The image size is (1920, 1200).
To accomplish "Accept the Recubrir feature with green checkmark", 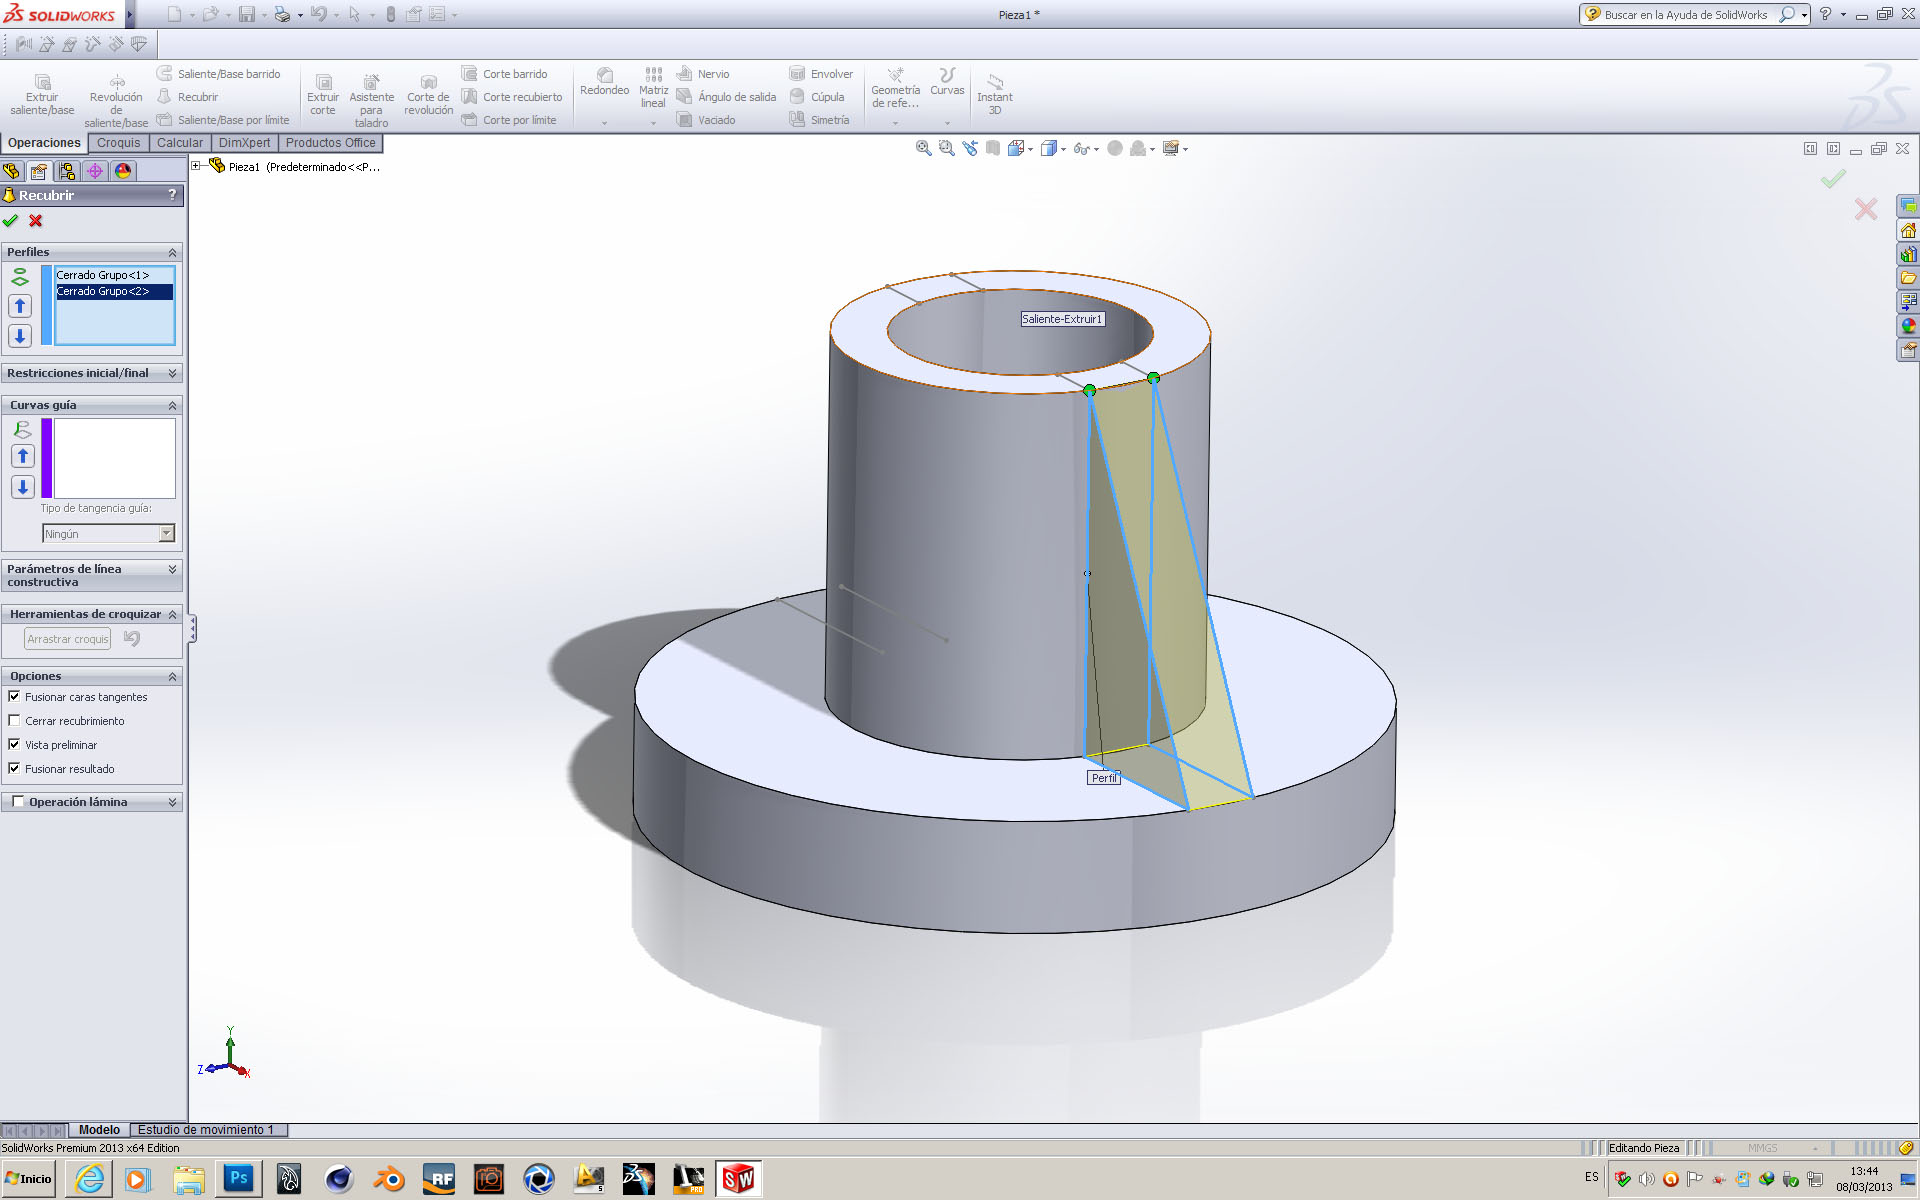I will [11, 221].
